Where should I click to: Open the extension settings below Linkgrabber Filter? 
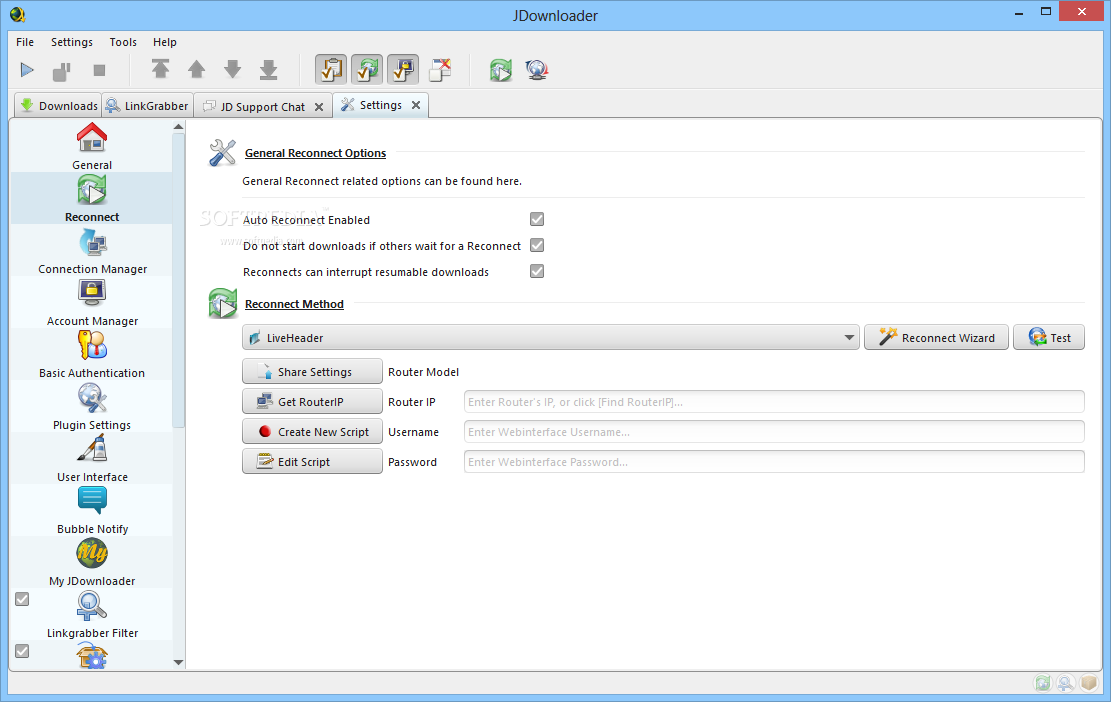click(92, 656)
